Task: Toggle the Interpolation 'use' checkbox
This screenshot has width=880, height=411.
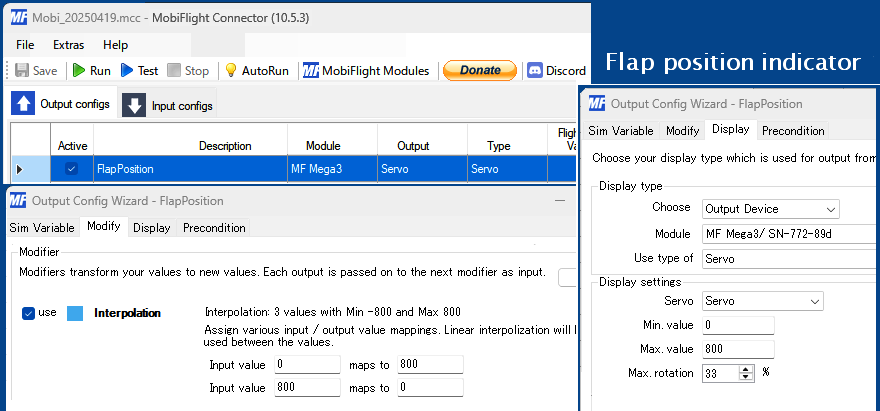Action: click(29, 313)
